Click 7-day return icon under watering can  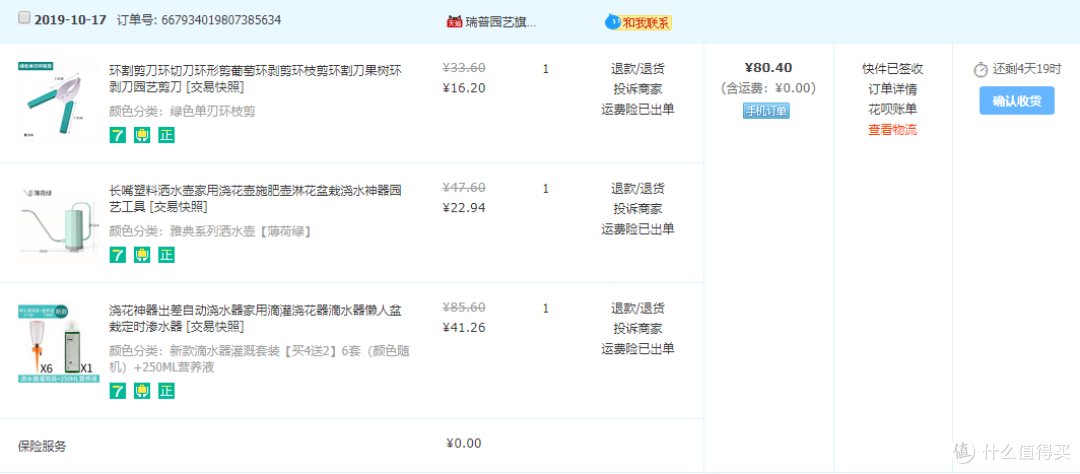point(118,255)
